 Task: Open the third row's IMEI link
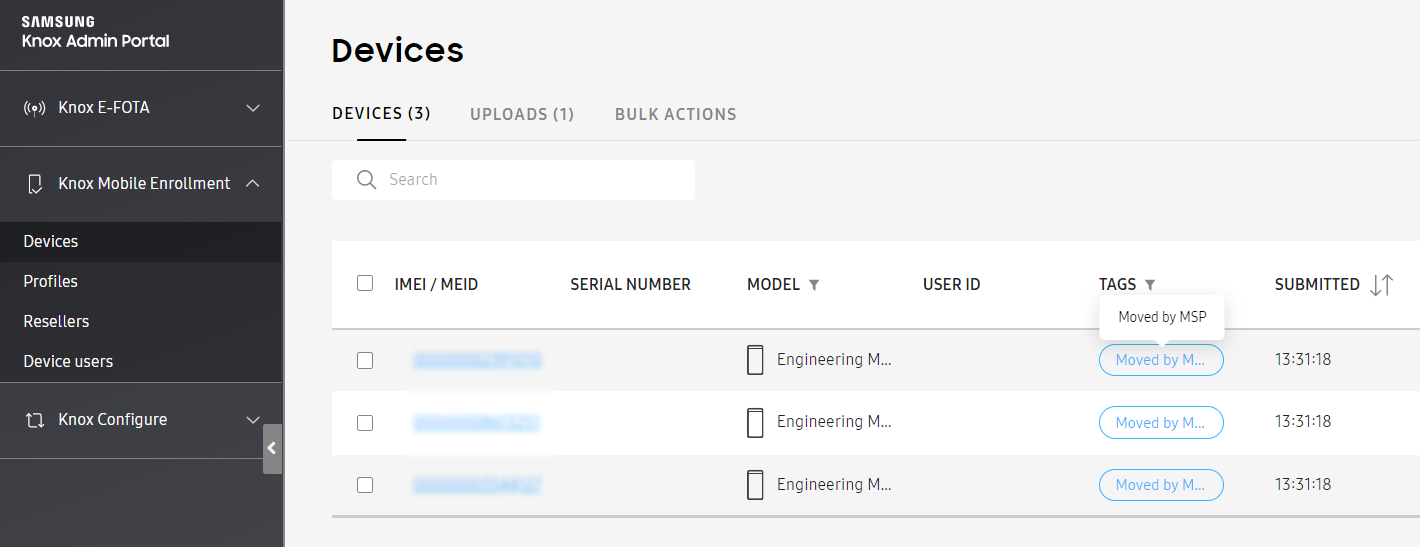point(477,485)
